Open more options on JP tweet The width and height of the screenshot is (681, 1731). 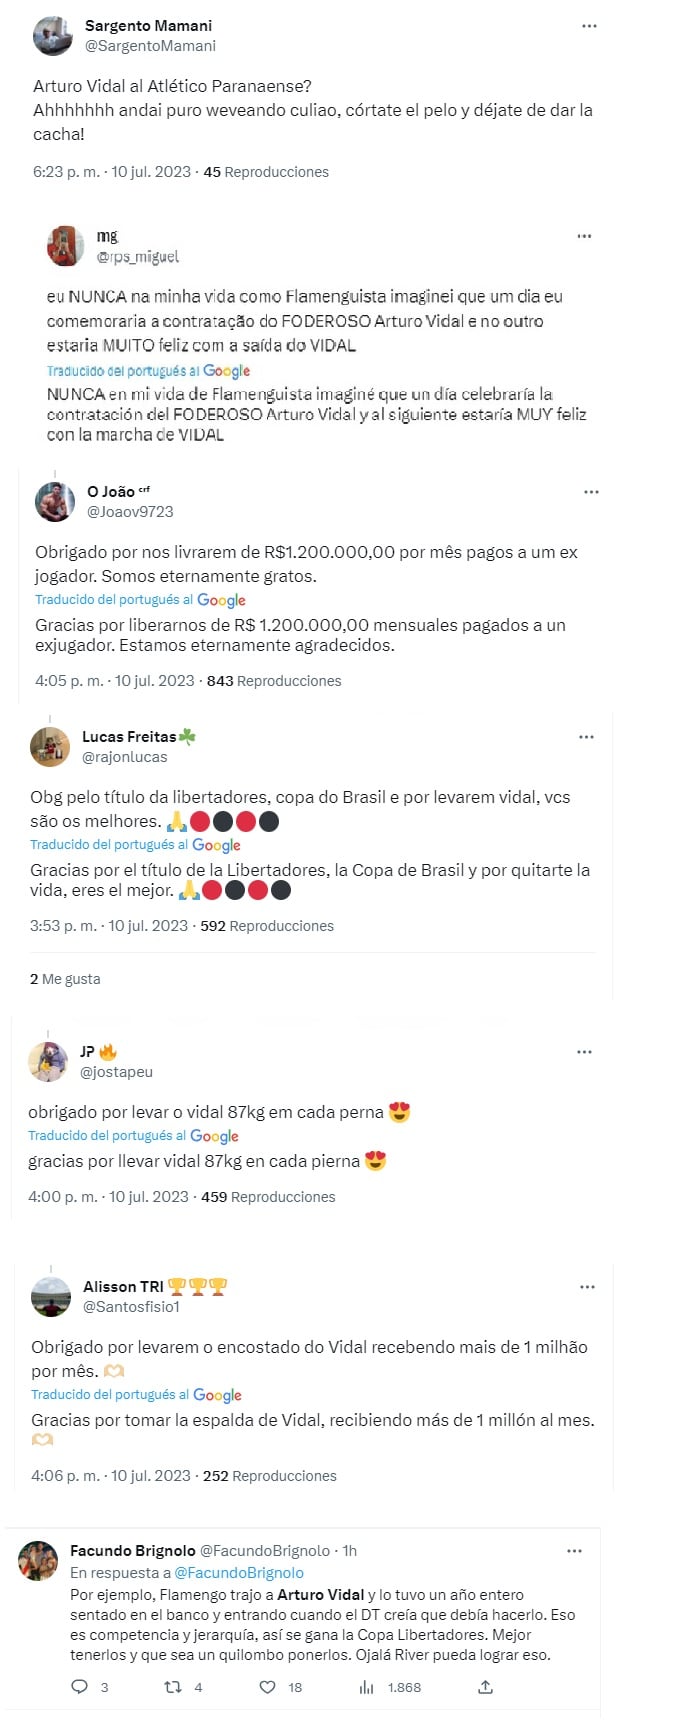click(x=584, y=1052)
